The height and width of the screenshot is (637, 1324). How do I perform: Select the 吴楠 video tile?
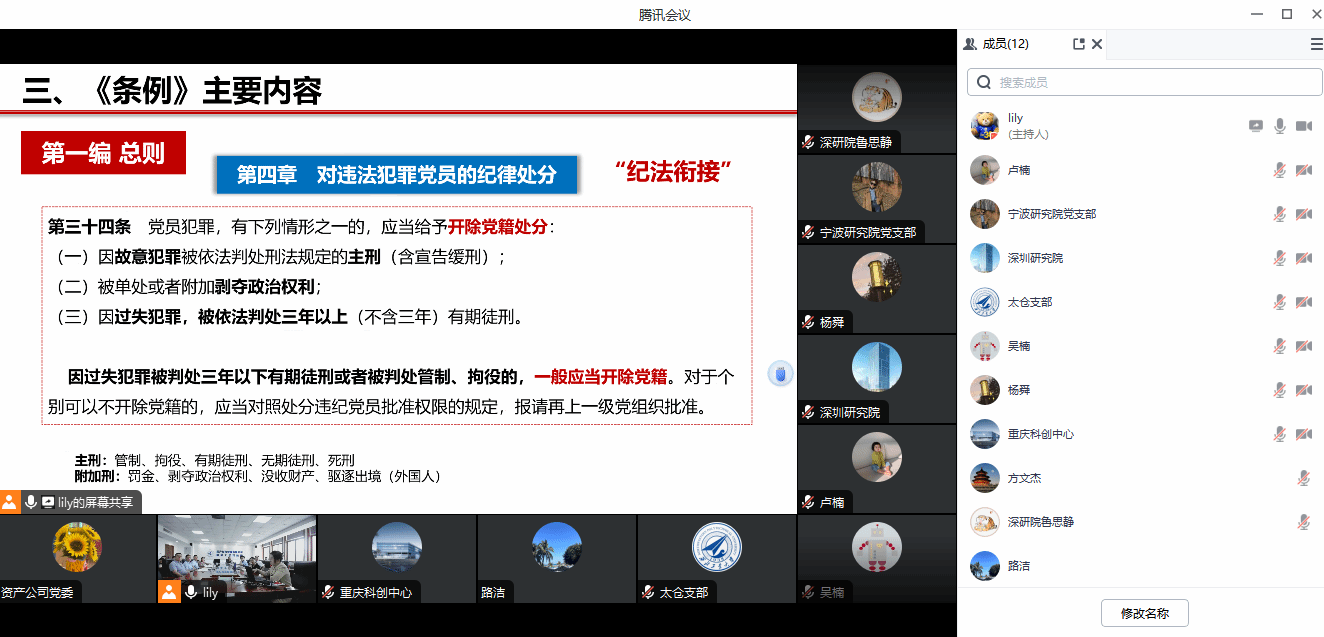[x=877, y=558]
